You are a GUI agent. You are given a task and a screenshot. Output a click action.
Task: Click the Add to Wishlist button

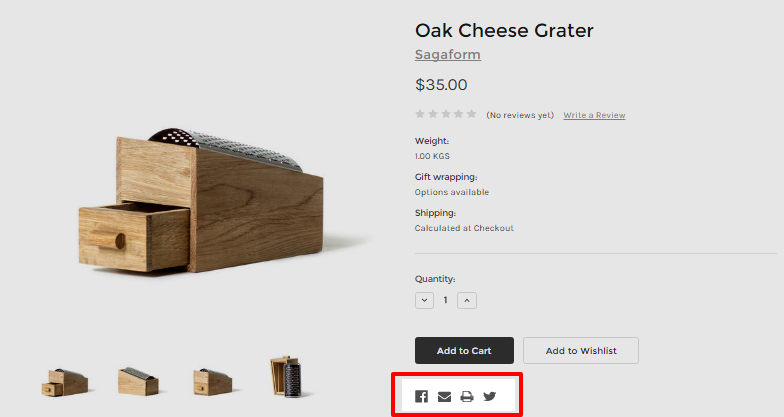[580, 351]
